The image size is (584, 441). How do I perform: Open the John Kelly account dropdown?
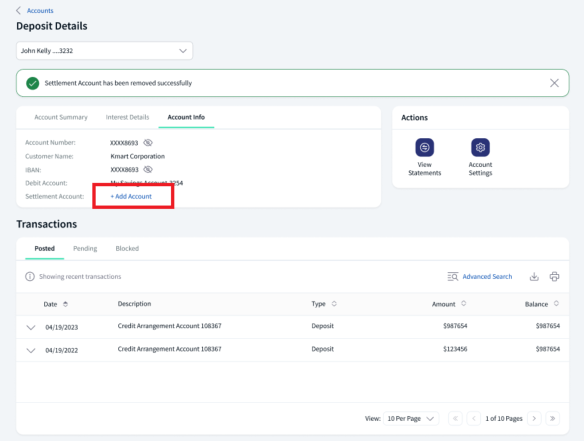coord(104,51)
